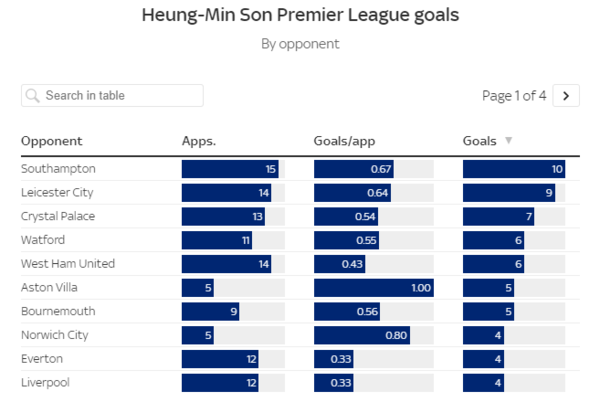Screen dimensions: 600x402
Task: Sort by Opponent column header
Action: [x=51, y=141]
